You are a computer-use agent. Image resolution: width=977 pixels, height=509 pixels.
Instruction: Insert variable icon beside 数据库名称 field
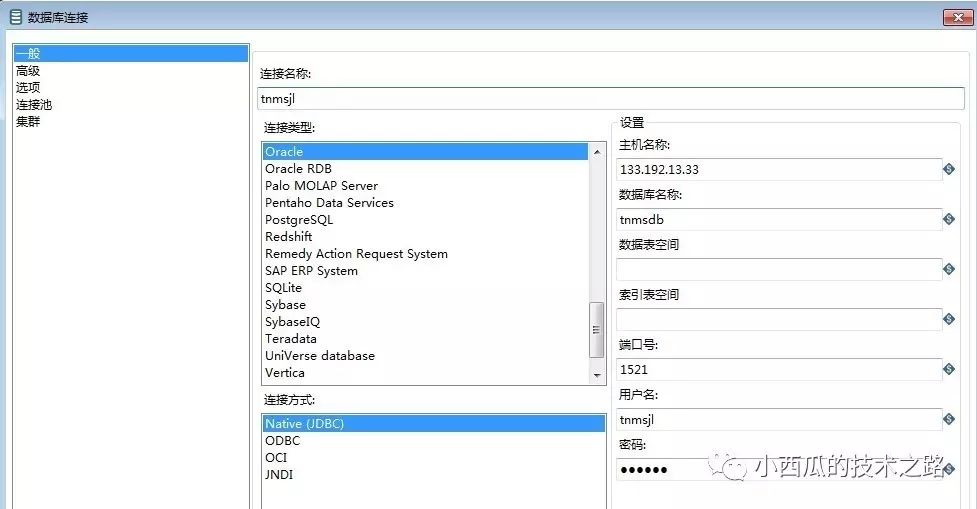point(949,219)
